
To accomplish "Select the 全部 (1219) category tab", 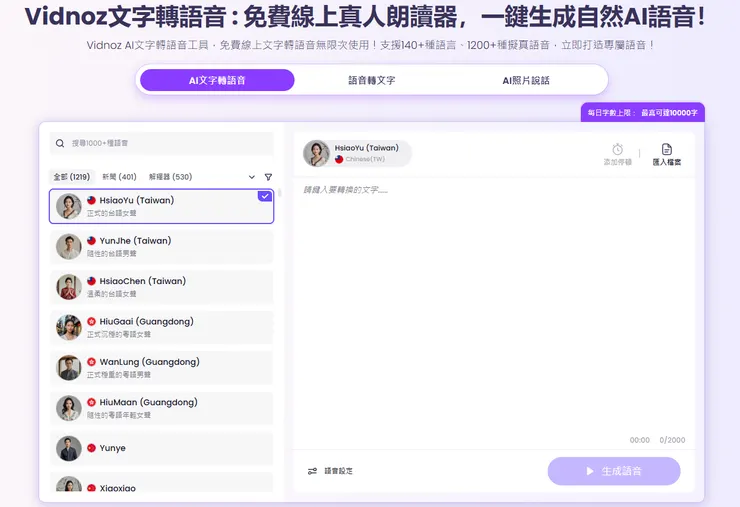I will pos(72,177).
